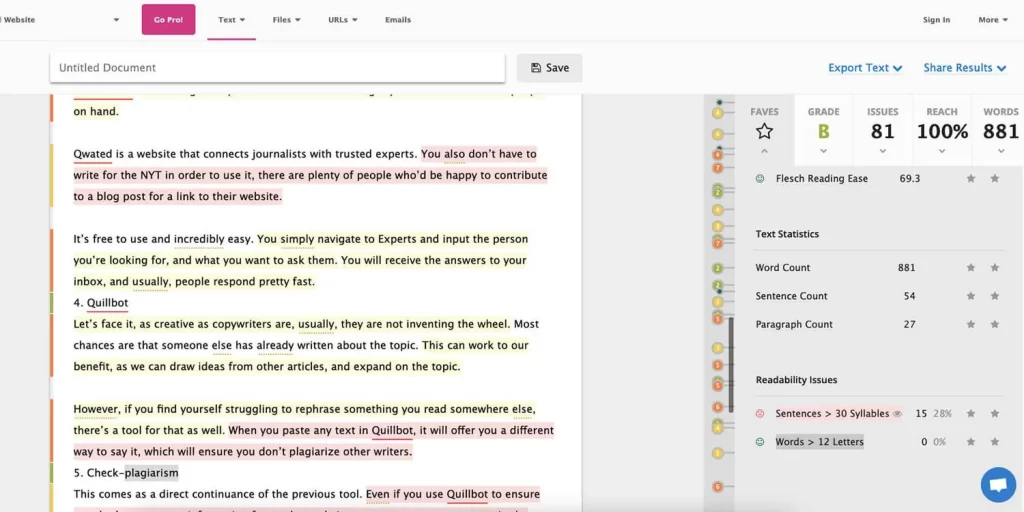Viewport: 1024px width, 512px height.
Task: Save the document
Action: [549, 68]
